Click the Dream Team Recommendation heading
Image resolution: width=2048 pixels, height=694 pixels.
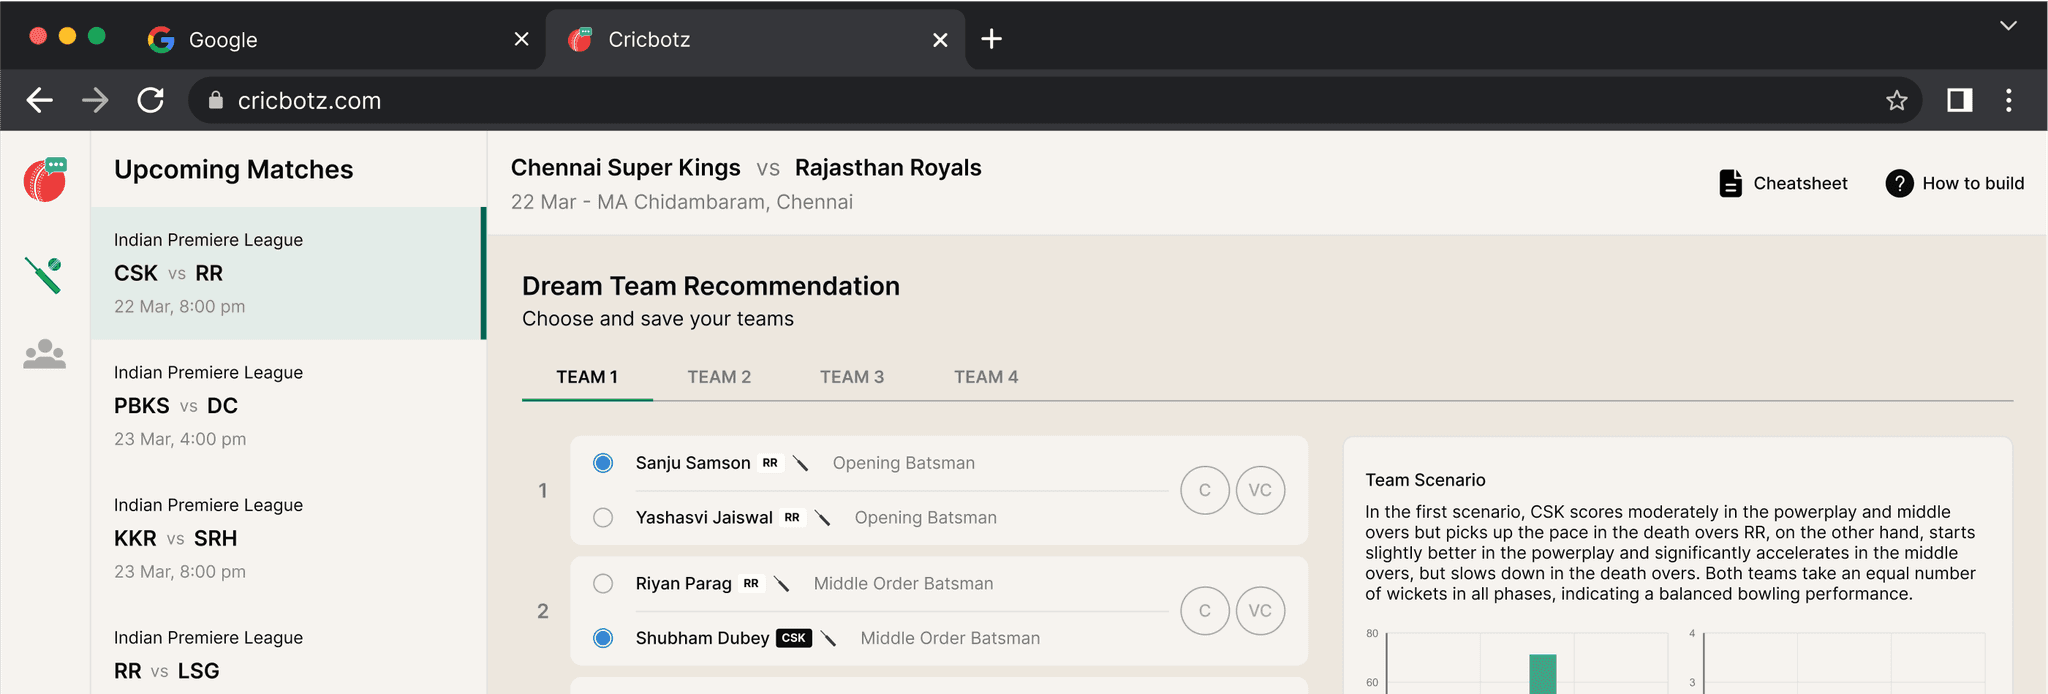(711, 286)
